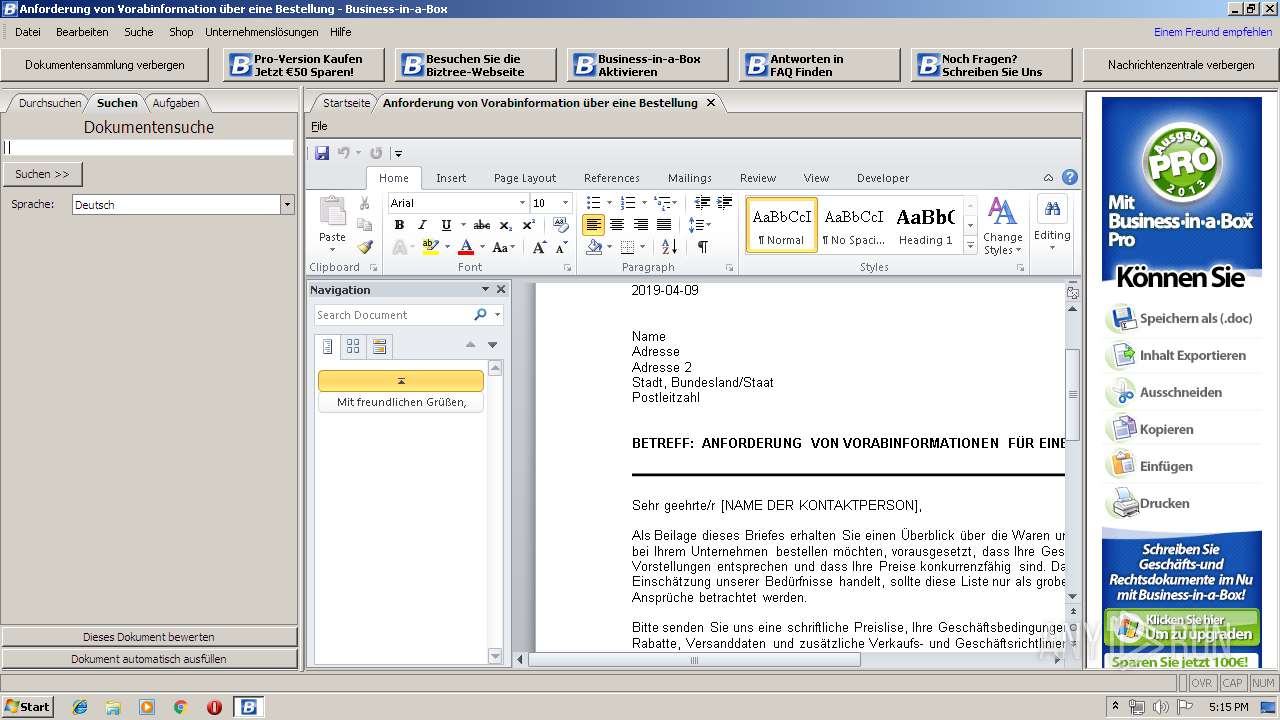This screenshot has width=1280, height=720.
Task: Open the References ribbon tab
Action: pos(612,178)
